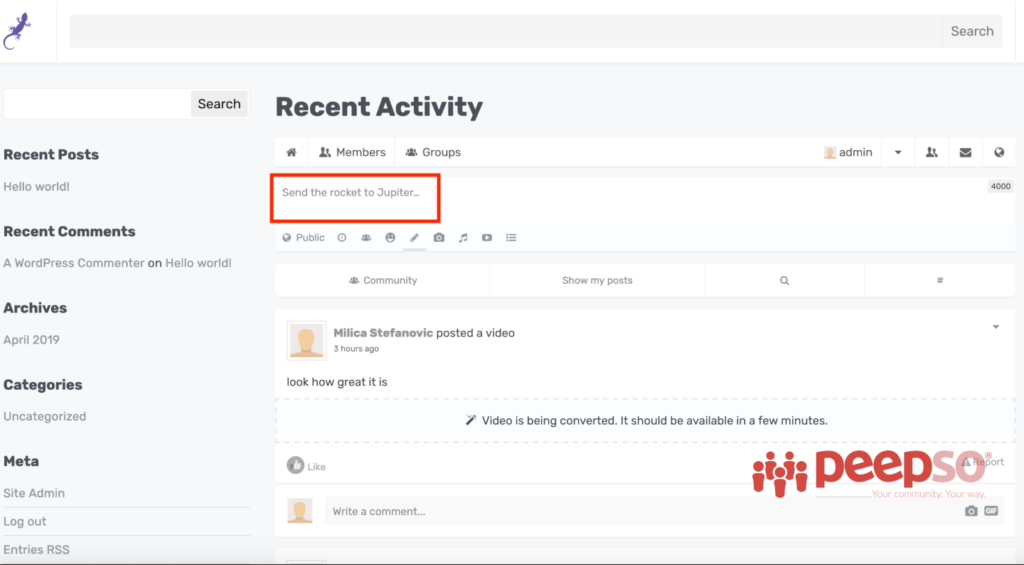The image size is (1024, 565).
Task: Open the Public privacy dropdown
Action: tap(303, 238)
